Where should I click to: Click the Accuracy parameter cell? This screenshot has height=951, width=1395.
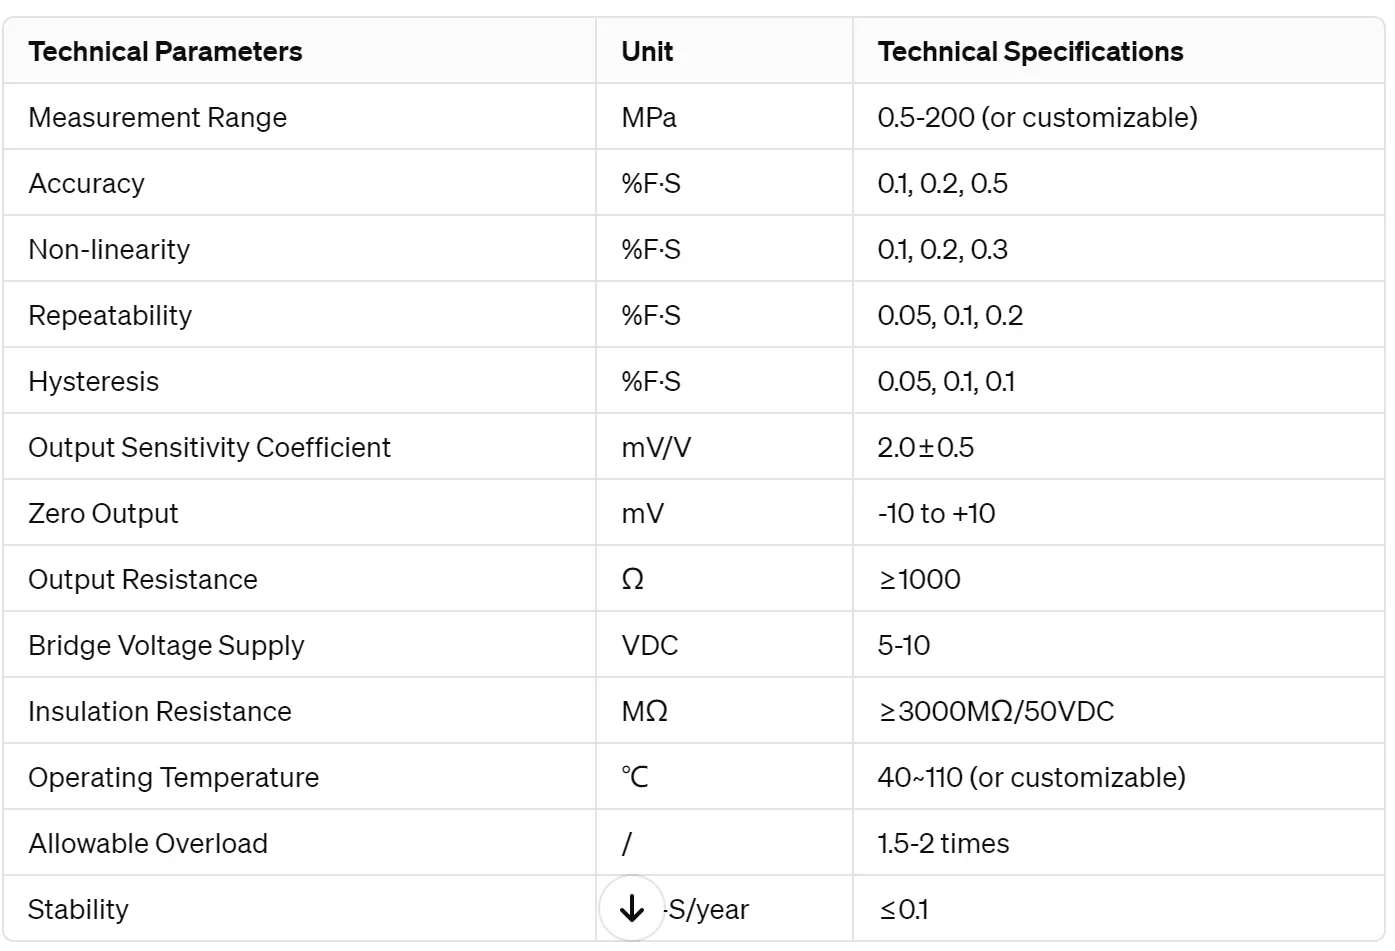[299, 183]
